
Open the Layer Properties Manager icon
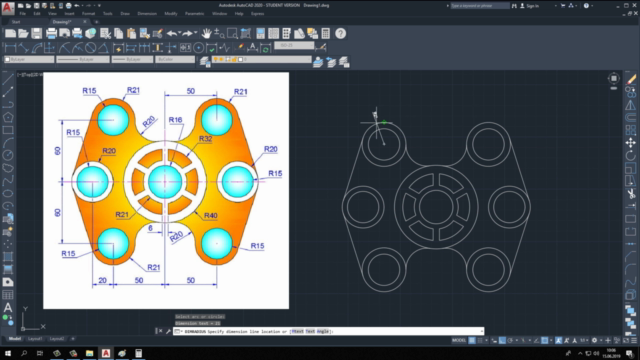pos(204,62)
